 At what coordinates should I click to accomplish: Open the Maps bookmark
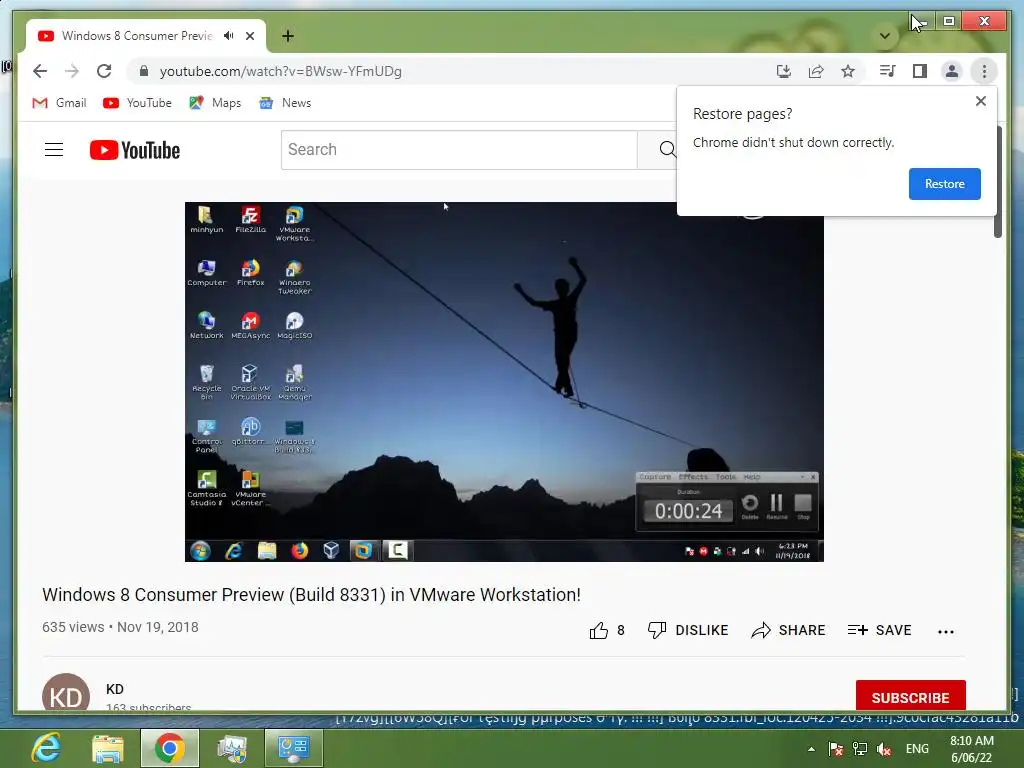215,103
